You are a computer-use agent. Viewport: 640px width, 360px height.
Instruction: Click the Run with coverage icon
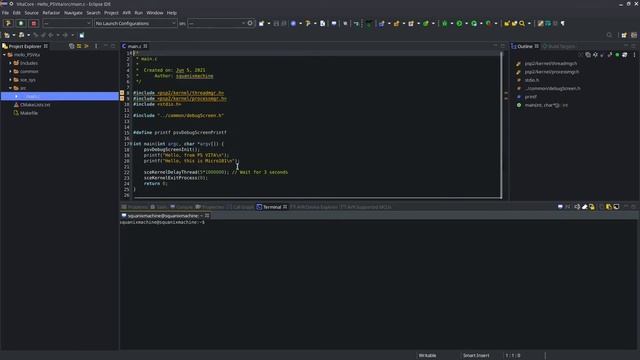click(x=474, y=23)
